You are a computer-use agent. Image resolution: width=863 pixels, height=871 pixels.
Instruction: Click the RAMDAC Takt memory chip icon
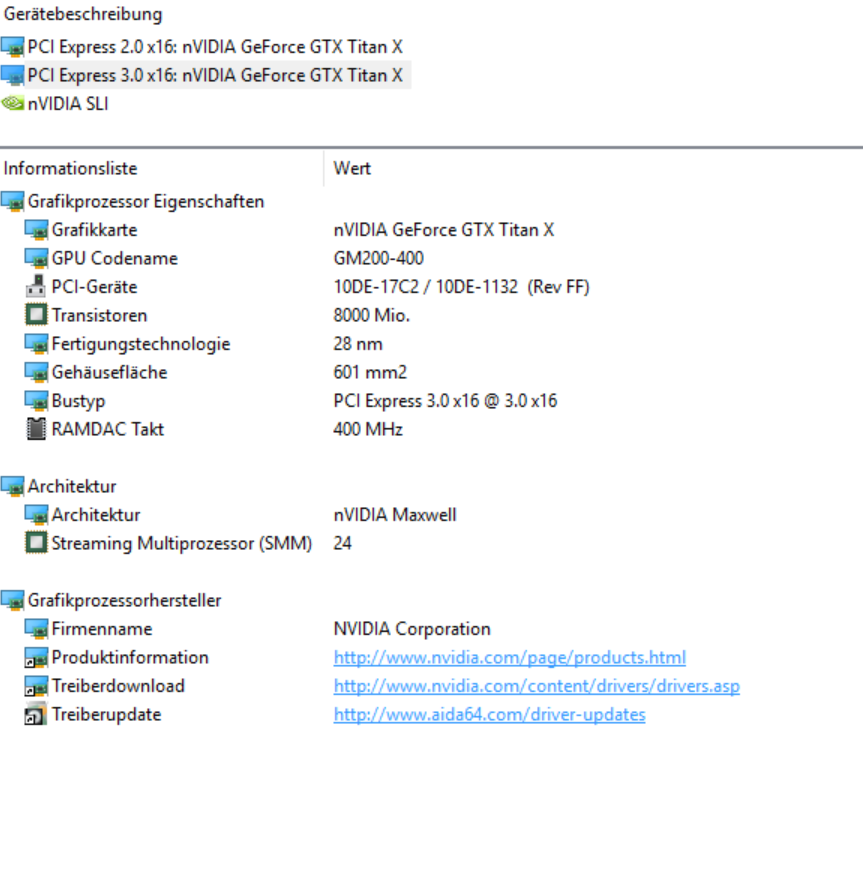pyautogui.click(x=36, y=429)
